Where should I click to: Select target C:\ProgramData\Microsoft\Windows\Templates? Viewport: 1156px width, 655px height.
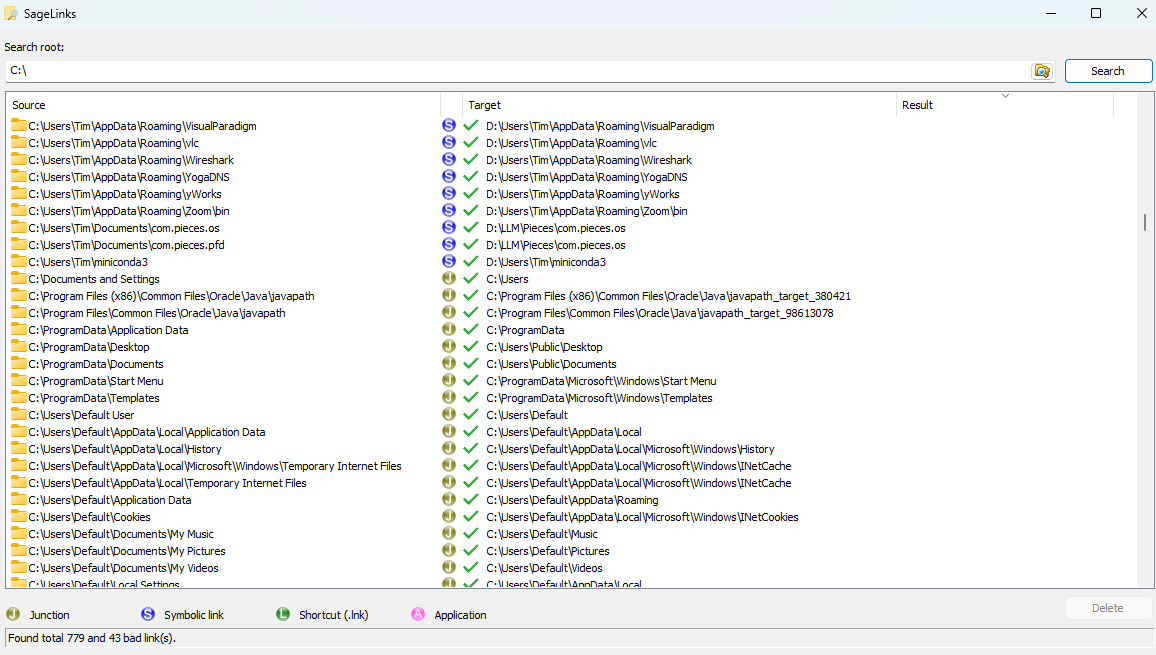pyautogui.click(x=599, y=398)
